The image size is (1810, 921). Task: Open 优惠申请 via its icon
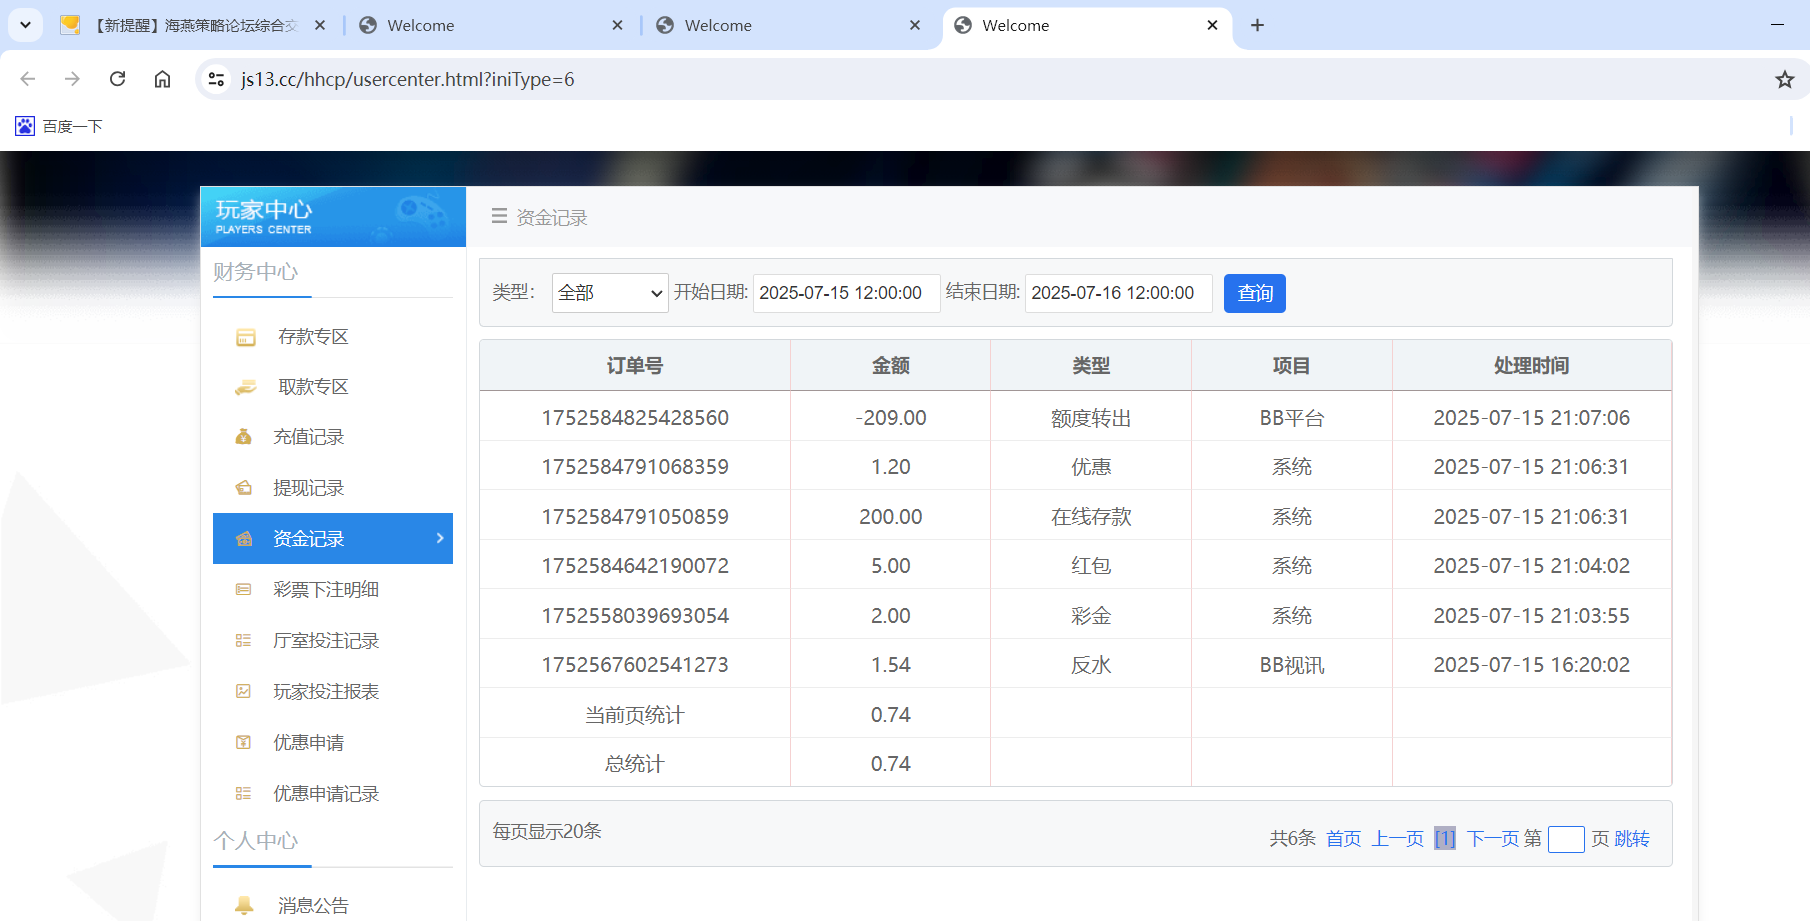coord(244,742)
